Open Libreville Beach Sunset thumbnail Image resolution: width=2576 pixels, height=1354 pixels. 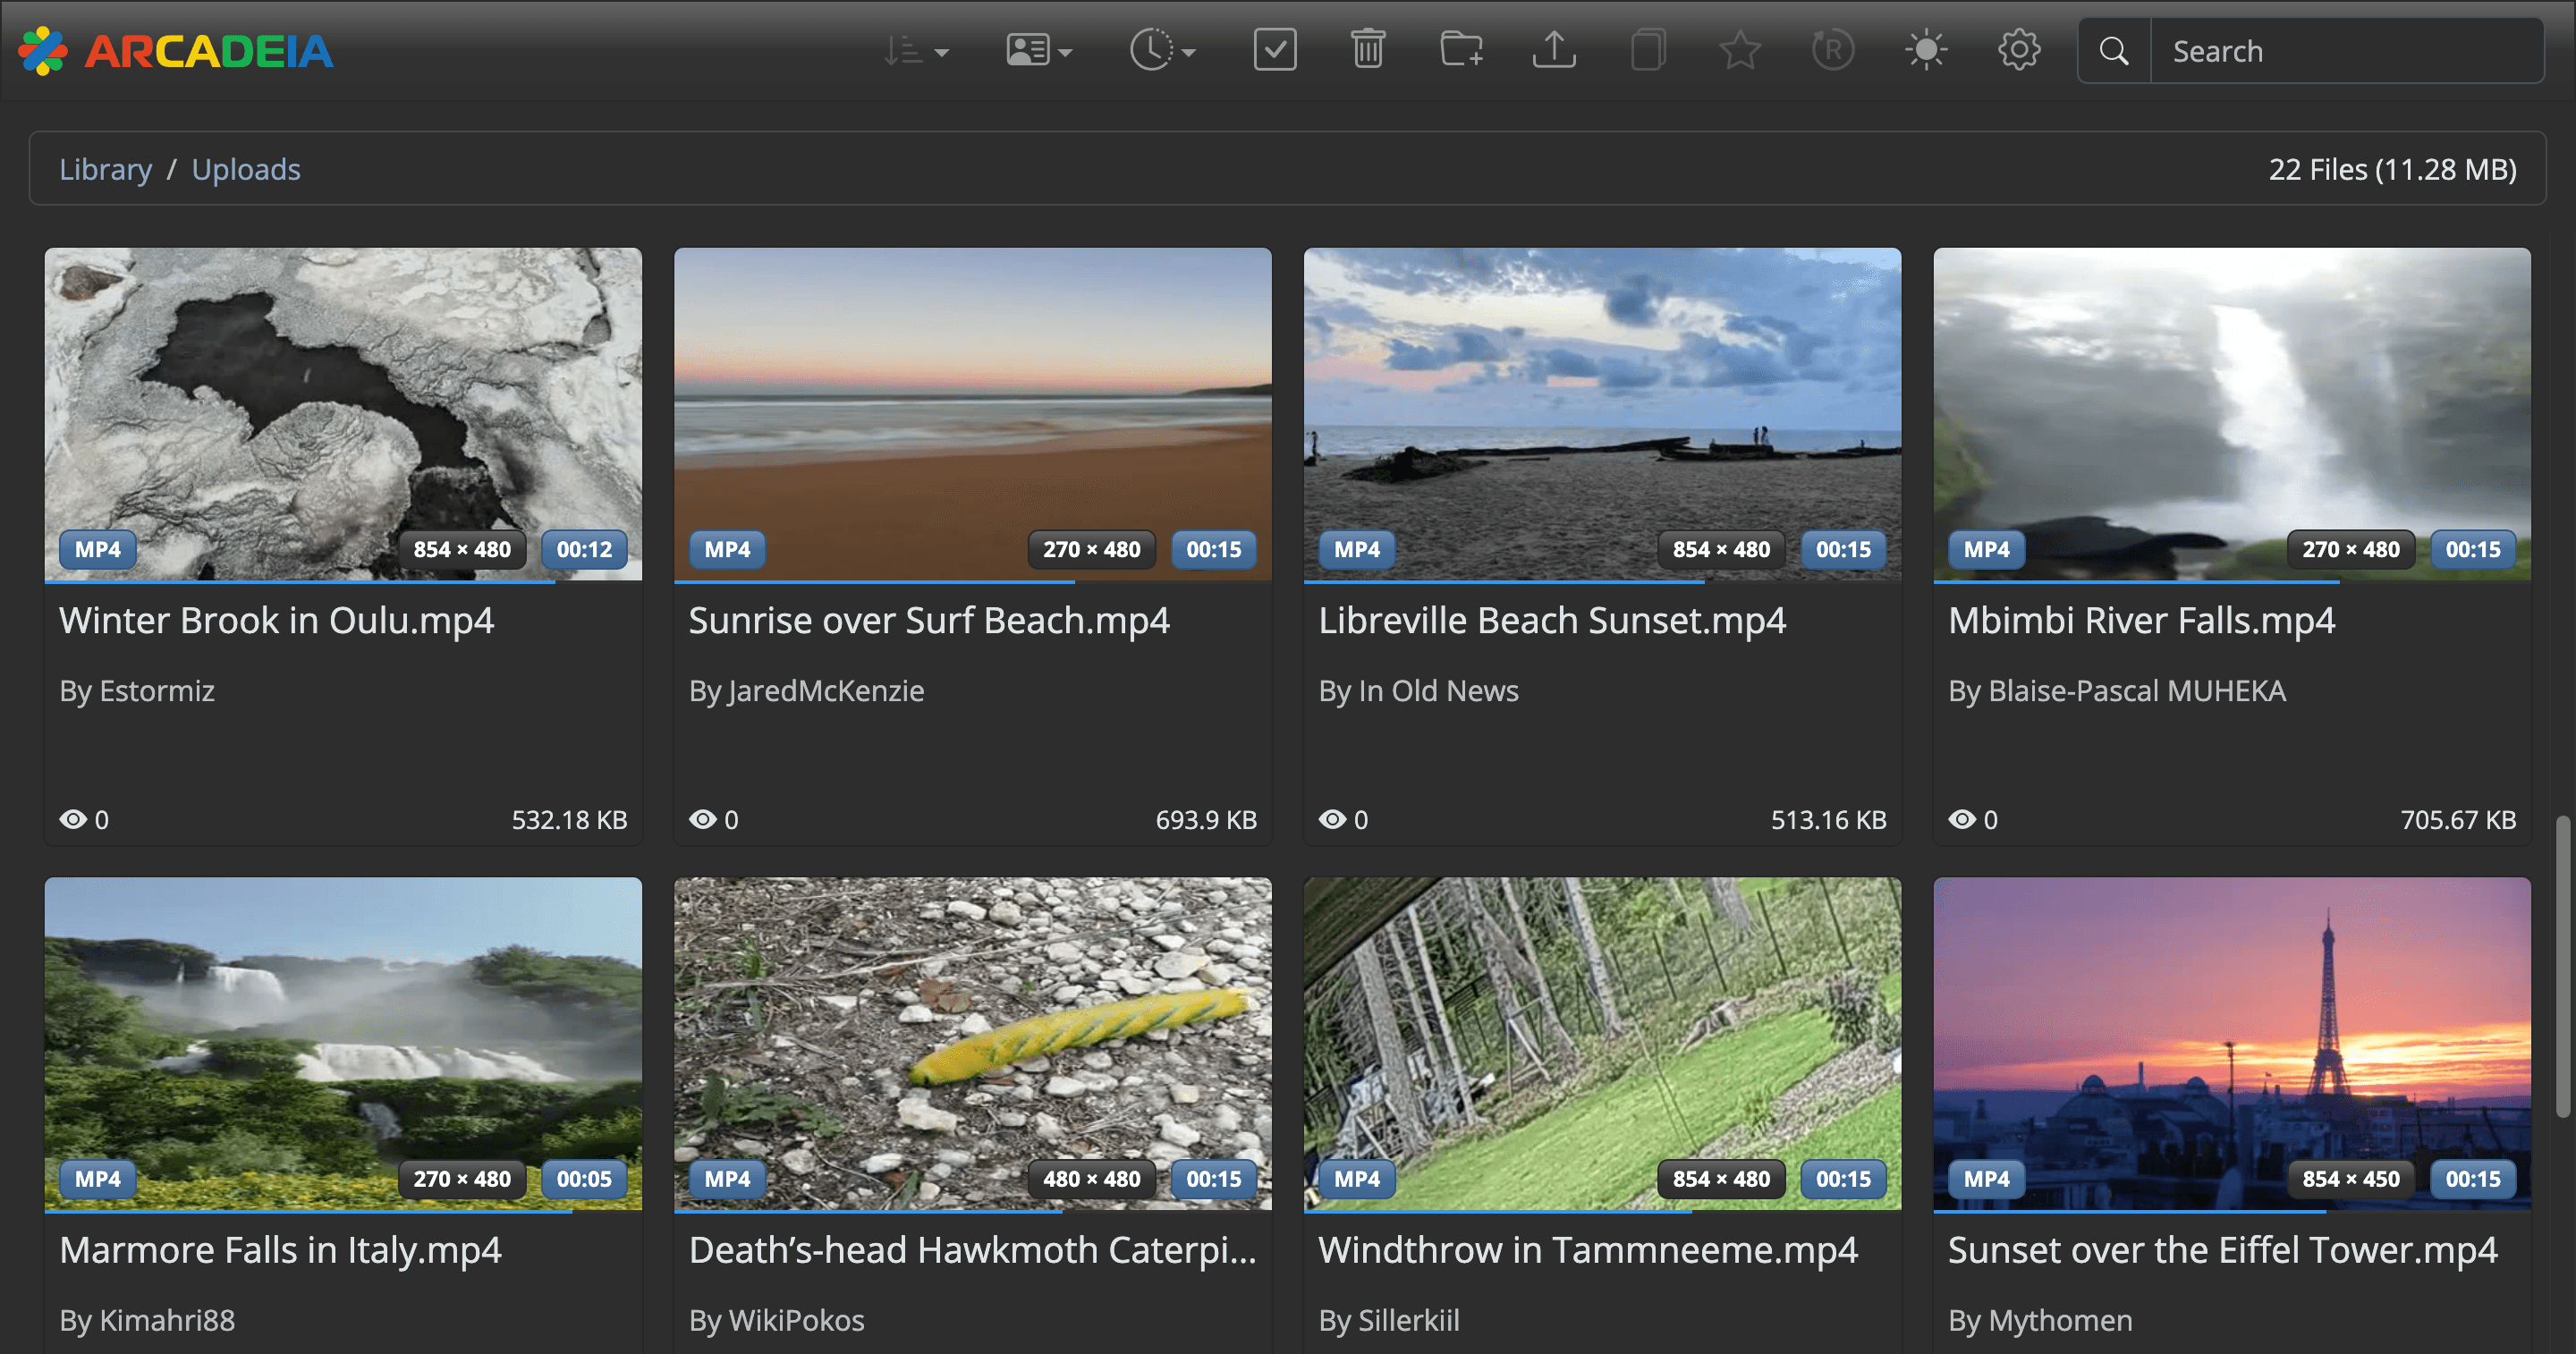coord(1602,414)
